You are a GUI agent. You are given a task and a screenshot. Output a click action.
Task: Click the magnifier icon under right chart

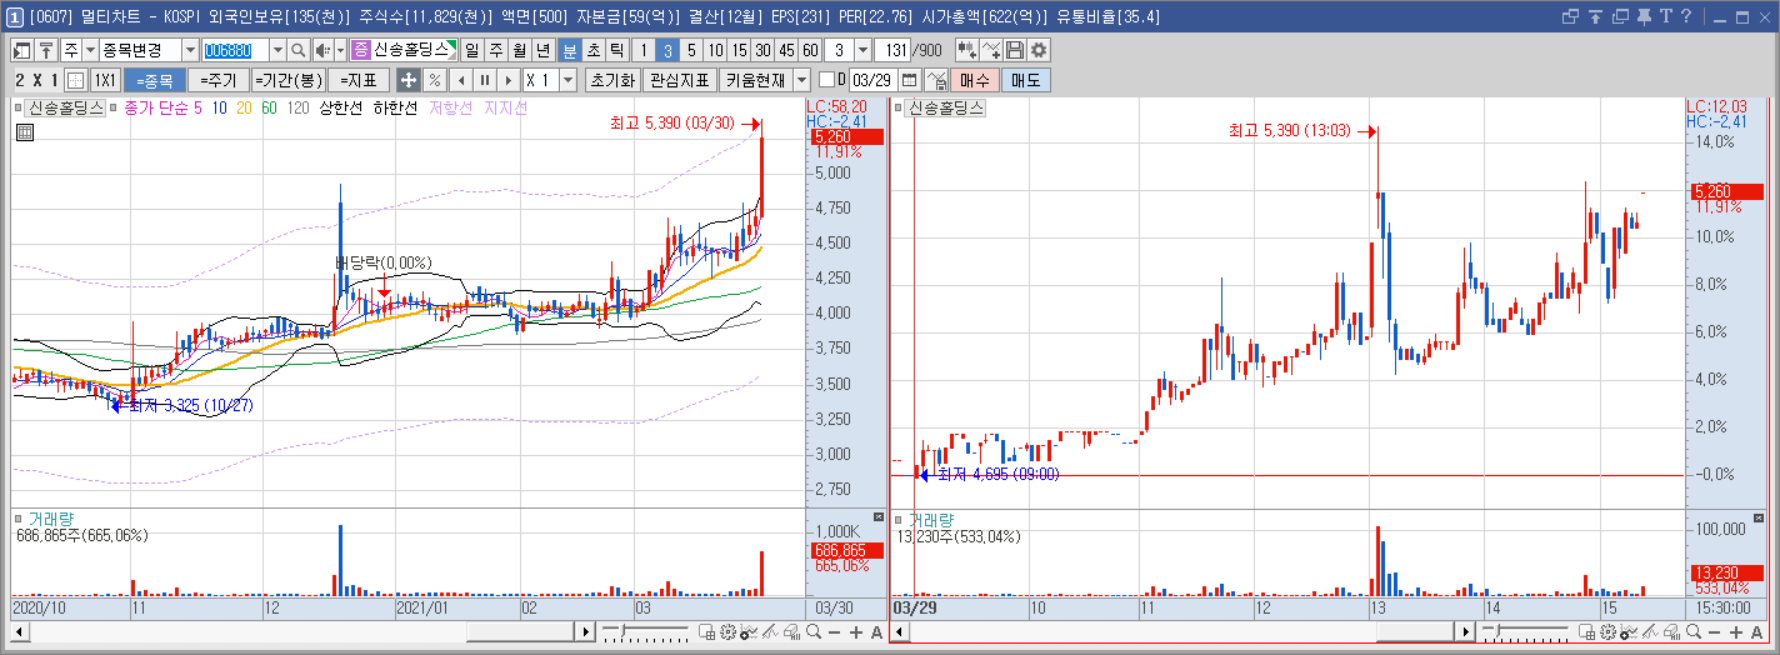point(1694,632)
